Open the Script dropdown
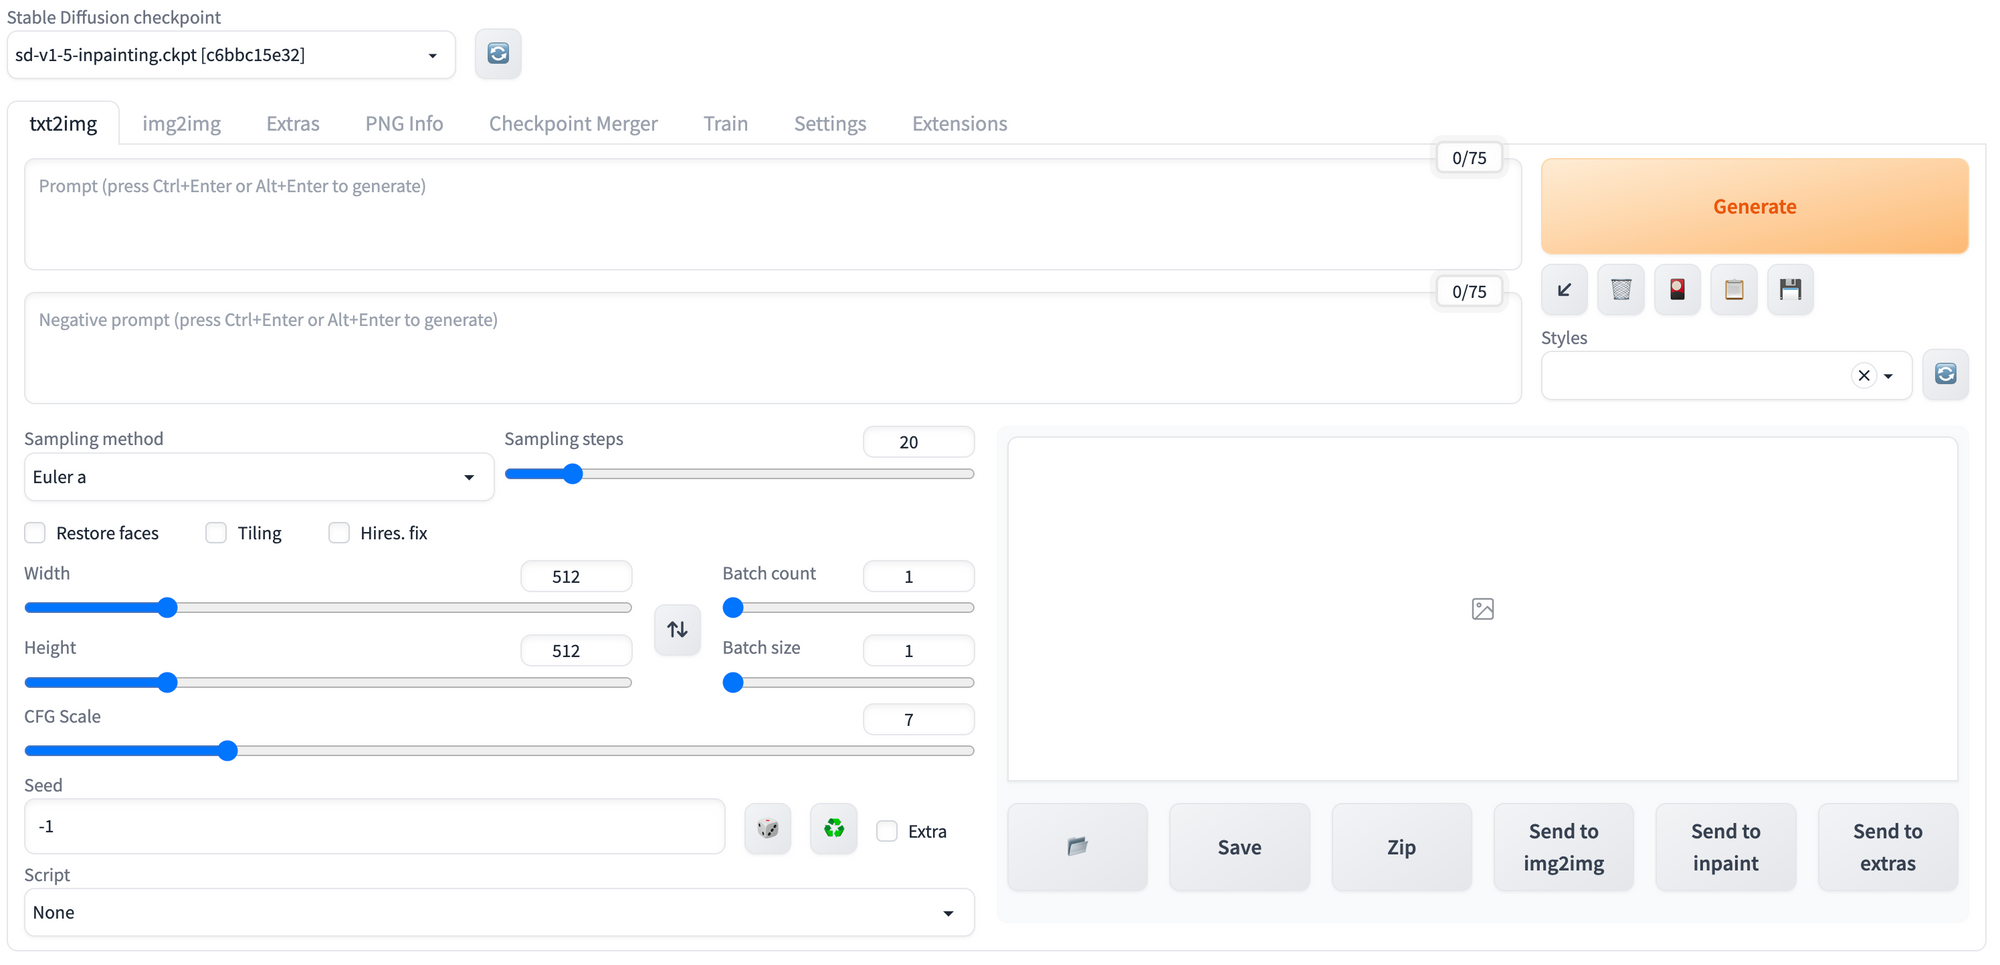 (498, 913)
